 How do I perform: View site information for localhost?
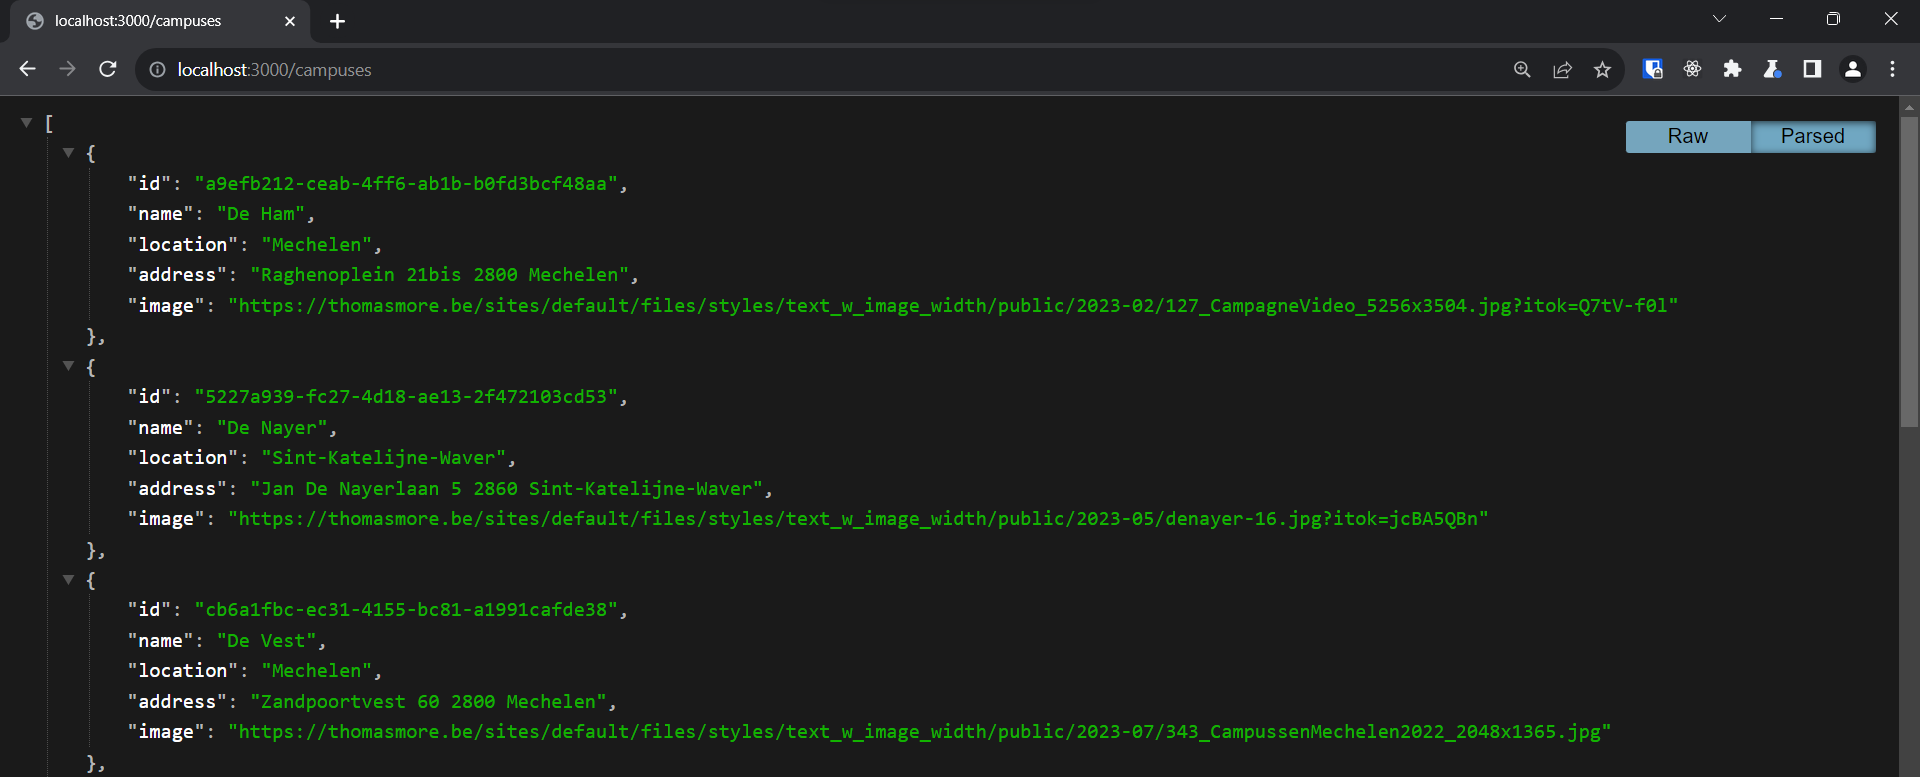[157, 70]
